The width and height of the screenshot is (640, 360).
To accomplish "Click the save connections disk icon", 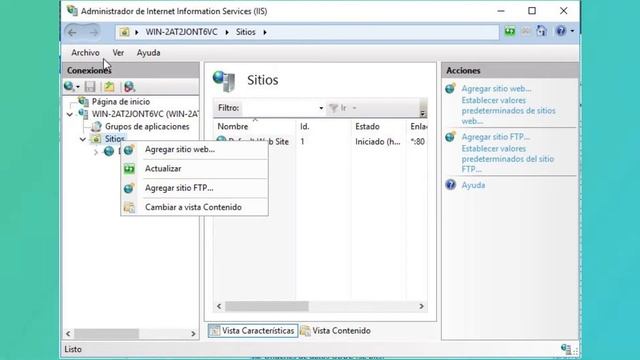I will (x=90, y=86).
